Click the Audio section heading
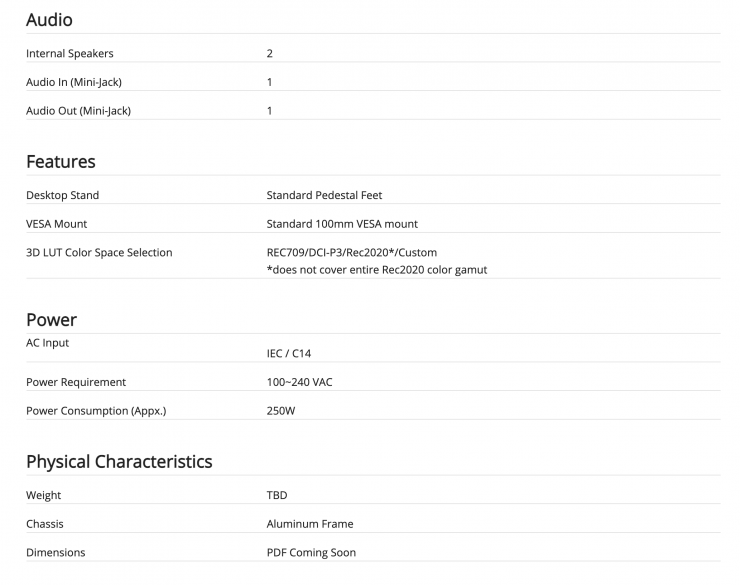 point(49,20)
